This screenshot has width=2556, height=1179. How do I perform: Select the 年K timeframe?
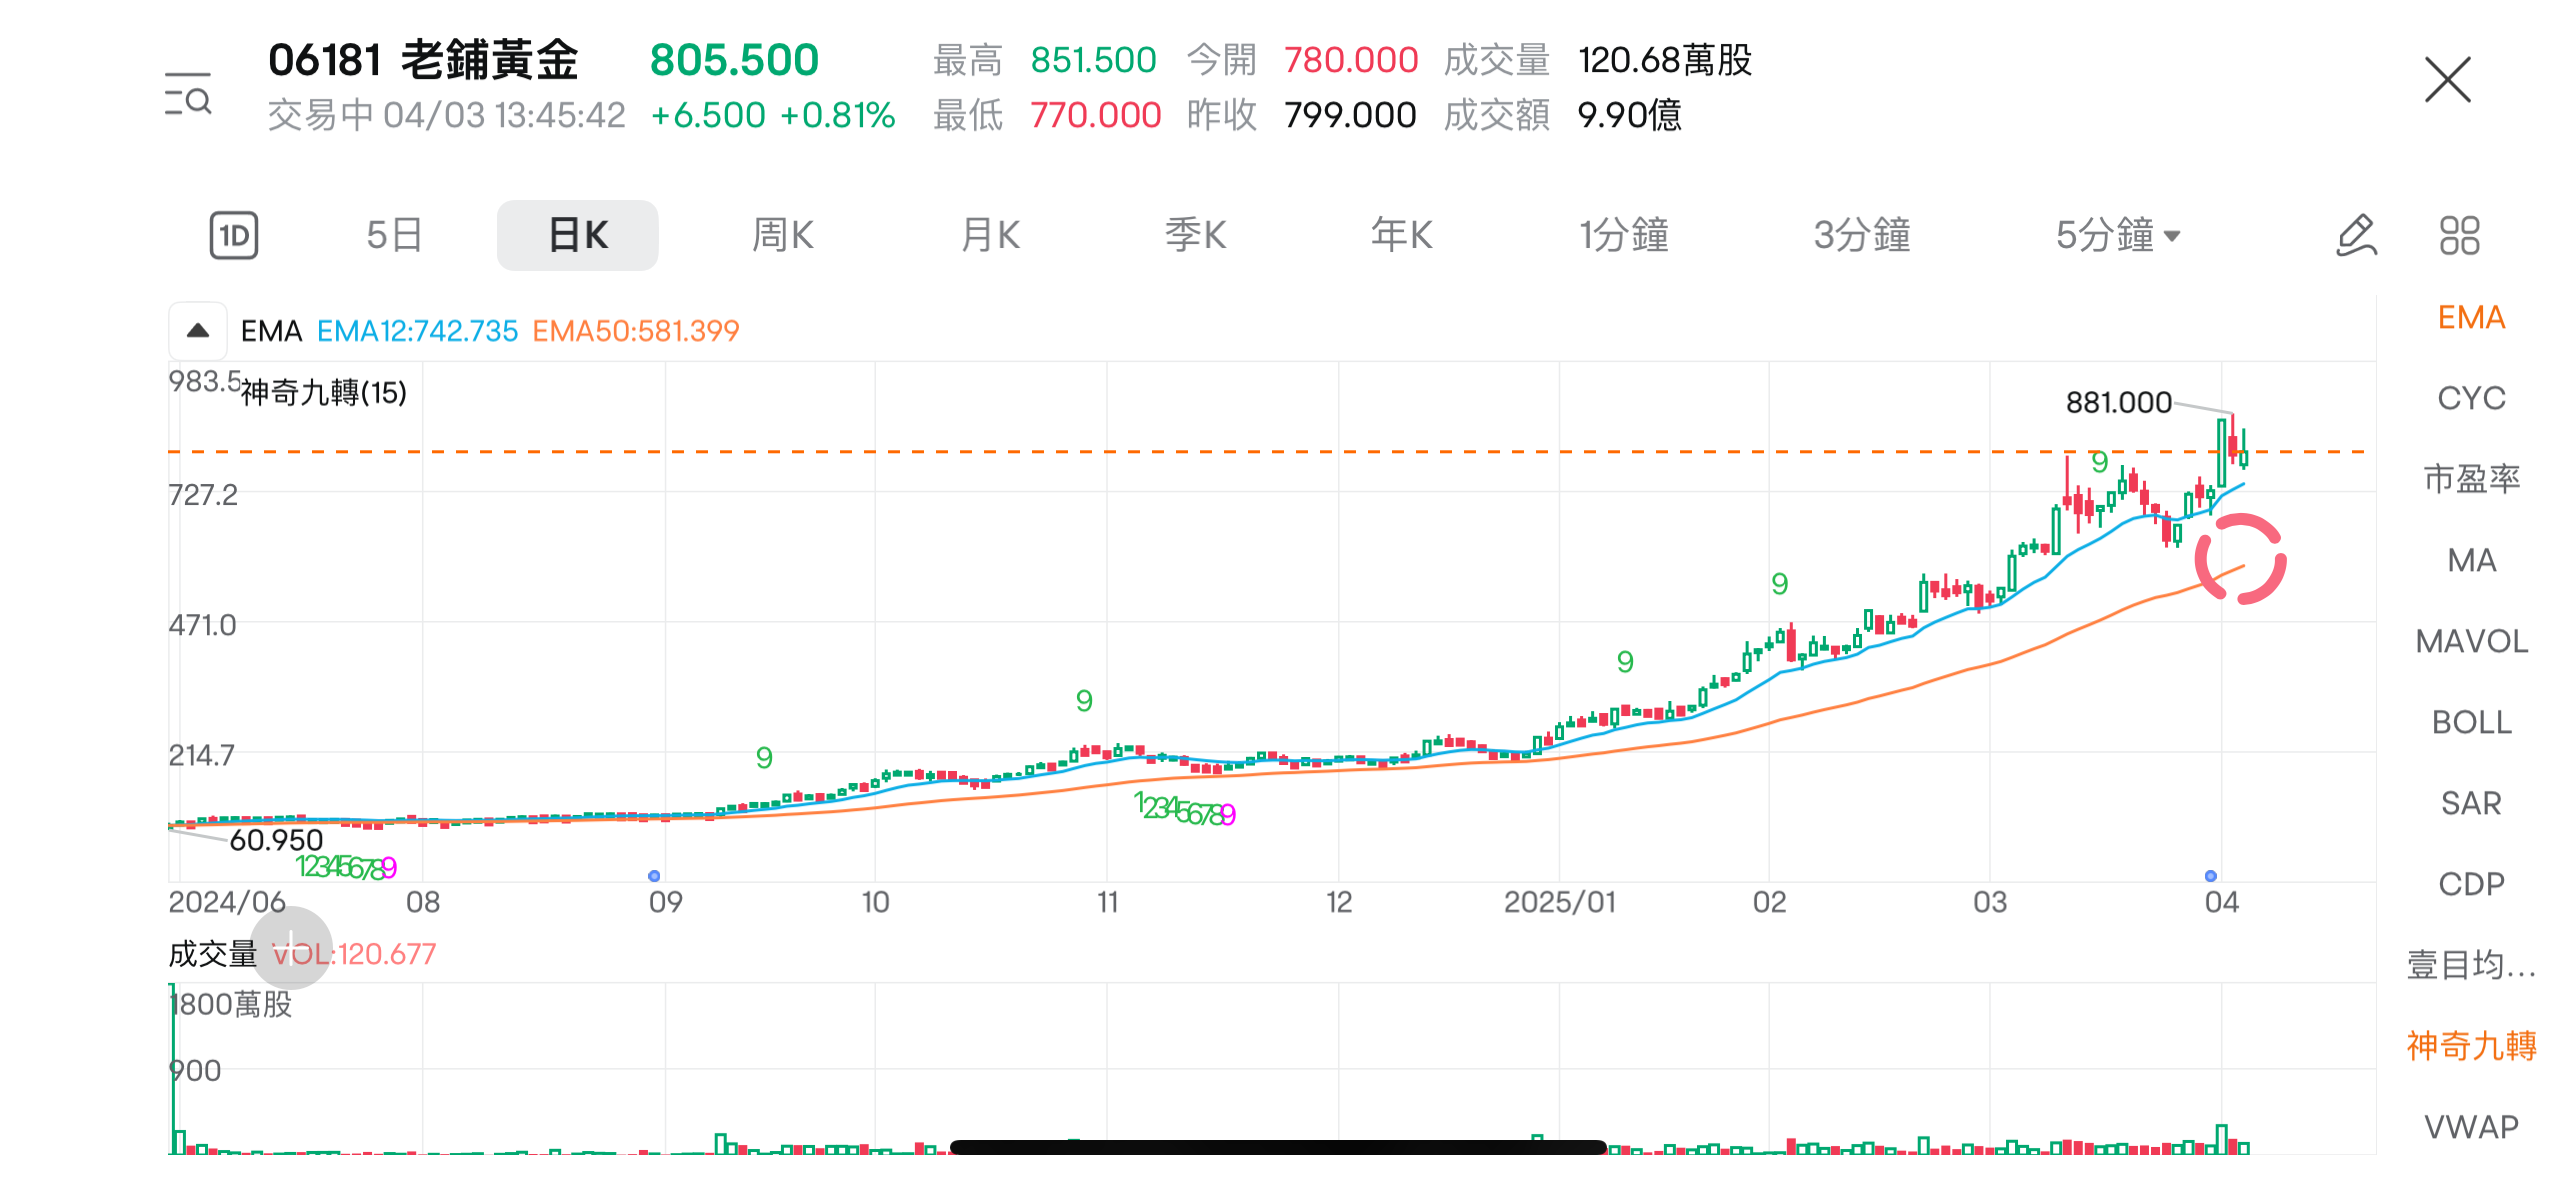(x=1400, y=234)
